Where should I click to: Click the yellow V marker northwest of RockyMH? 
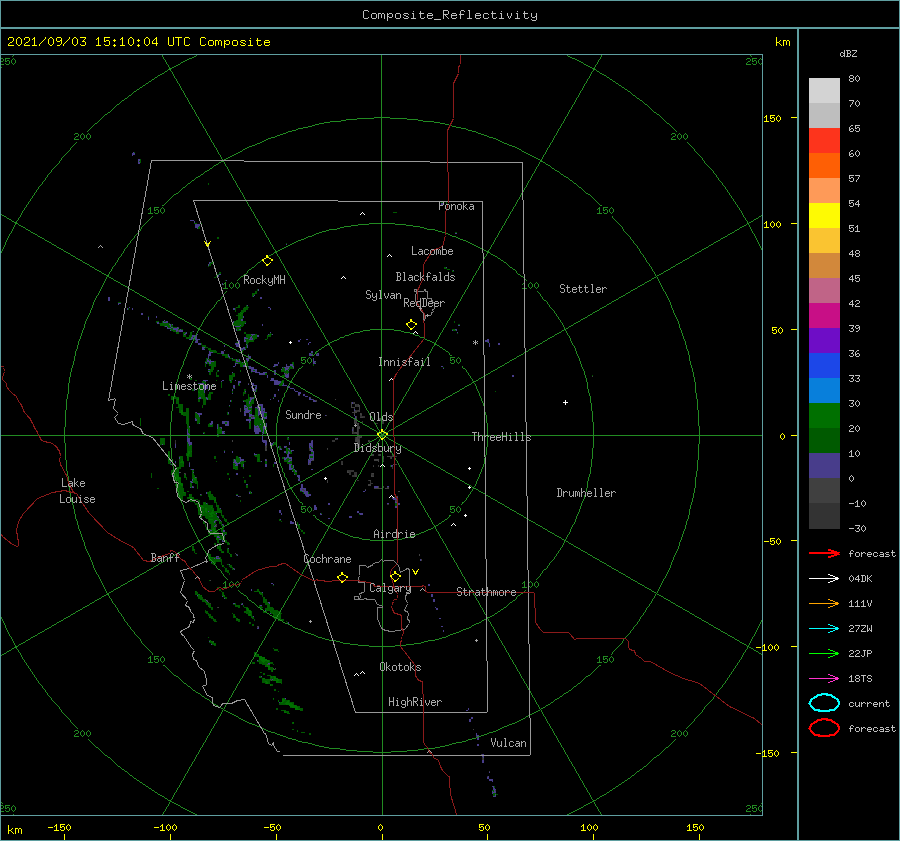[208, 244]
